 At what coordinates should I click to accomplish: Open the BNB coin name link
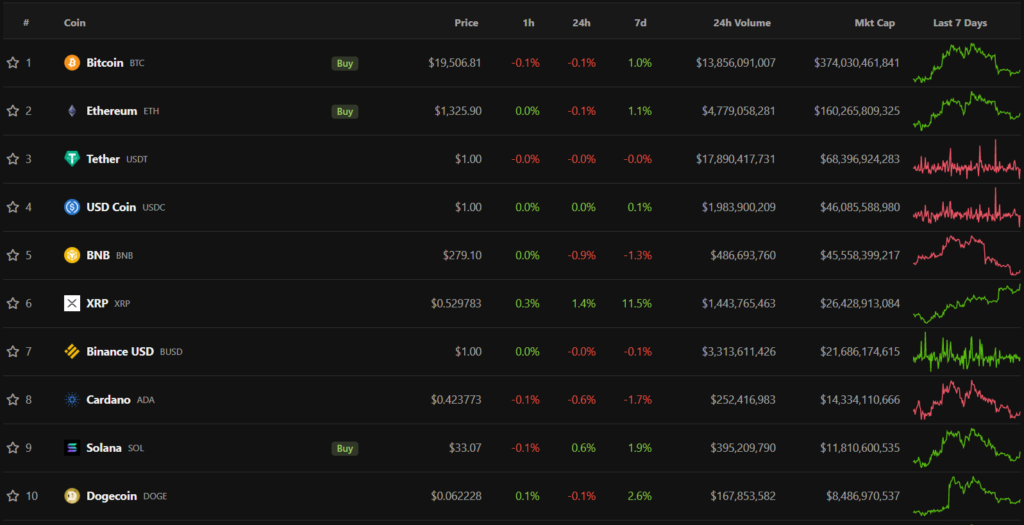(x=98, y=255)
